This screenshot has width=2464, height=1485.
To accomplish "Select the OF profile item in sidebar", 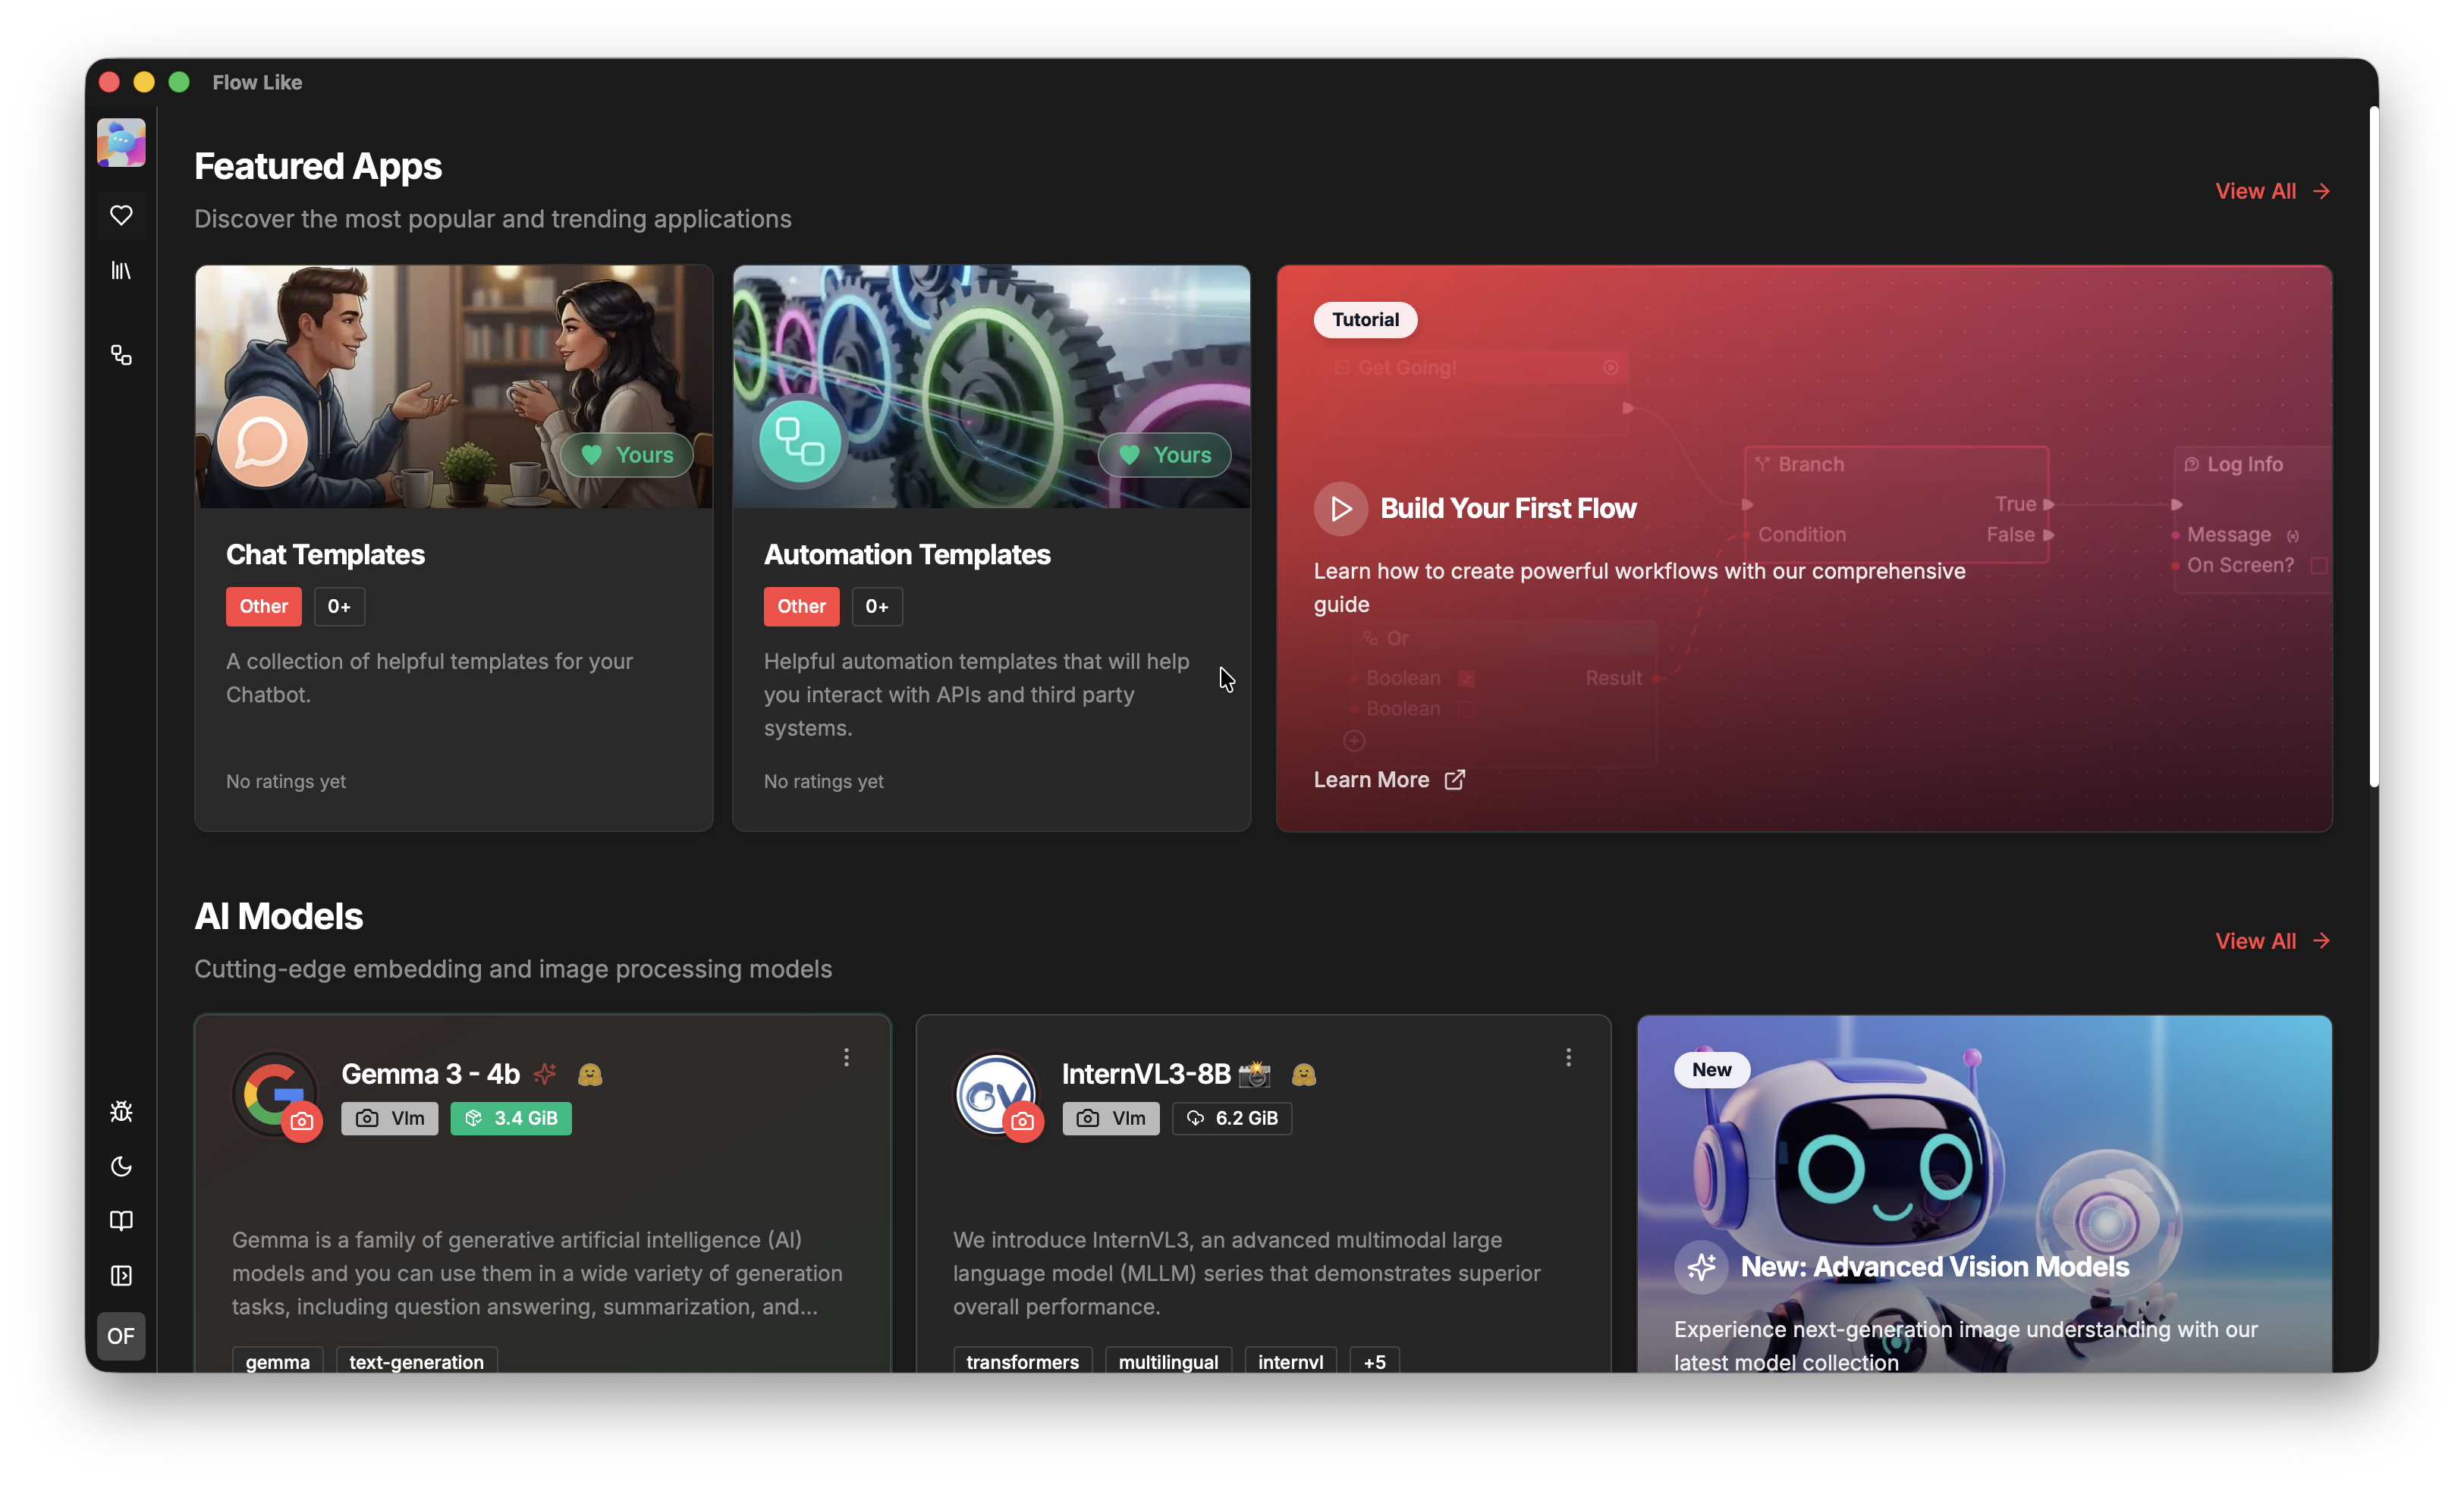I will point(120,1336).
